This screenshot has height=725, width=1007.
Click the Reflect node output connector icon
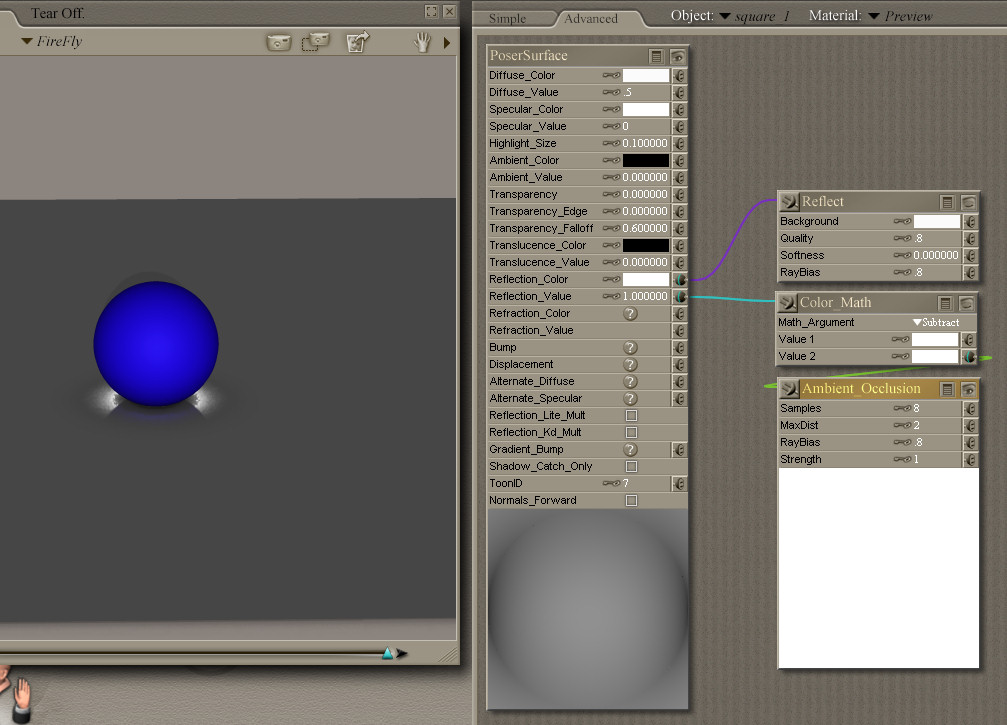(x=788, y=202)
